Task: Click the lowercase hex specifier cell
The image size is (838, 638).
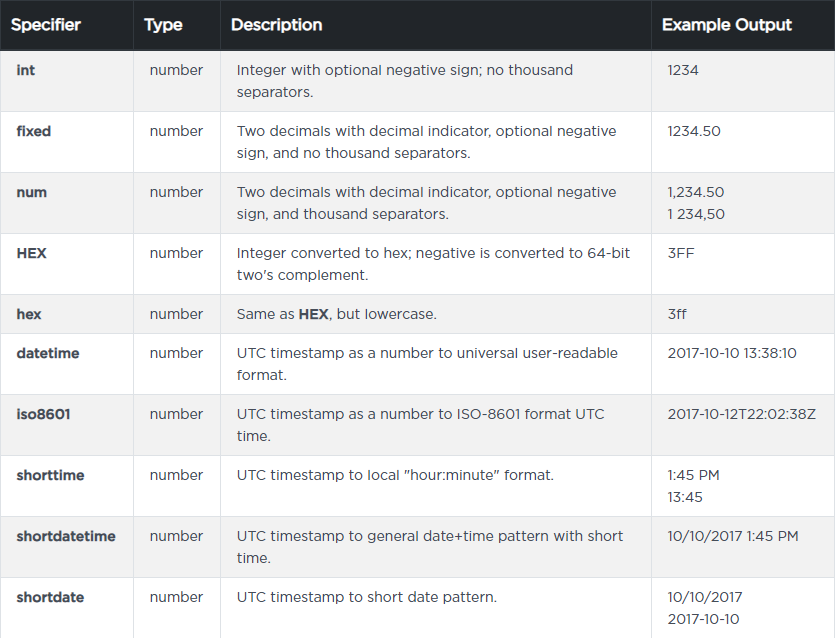Action: tap(29, 315)
